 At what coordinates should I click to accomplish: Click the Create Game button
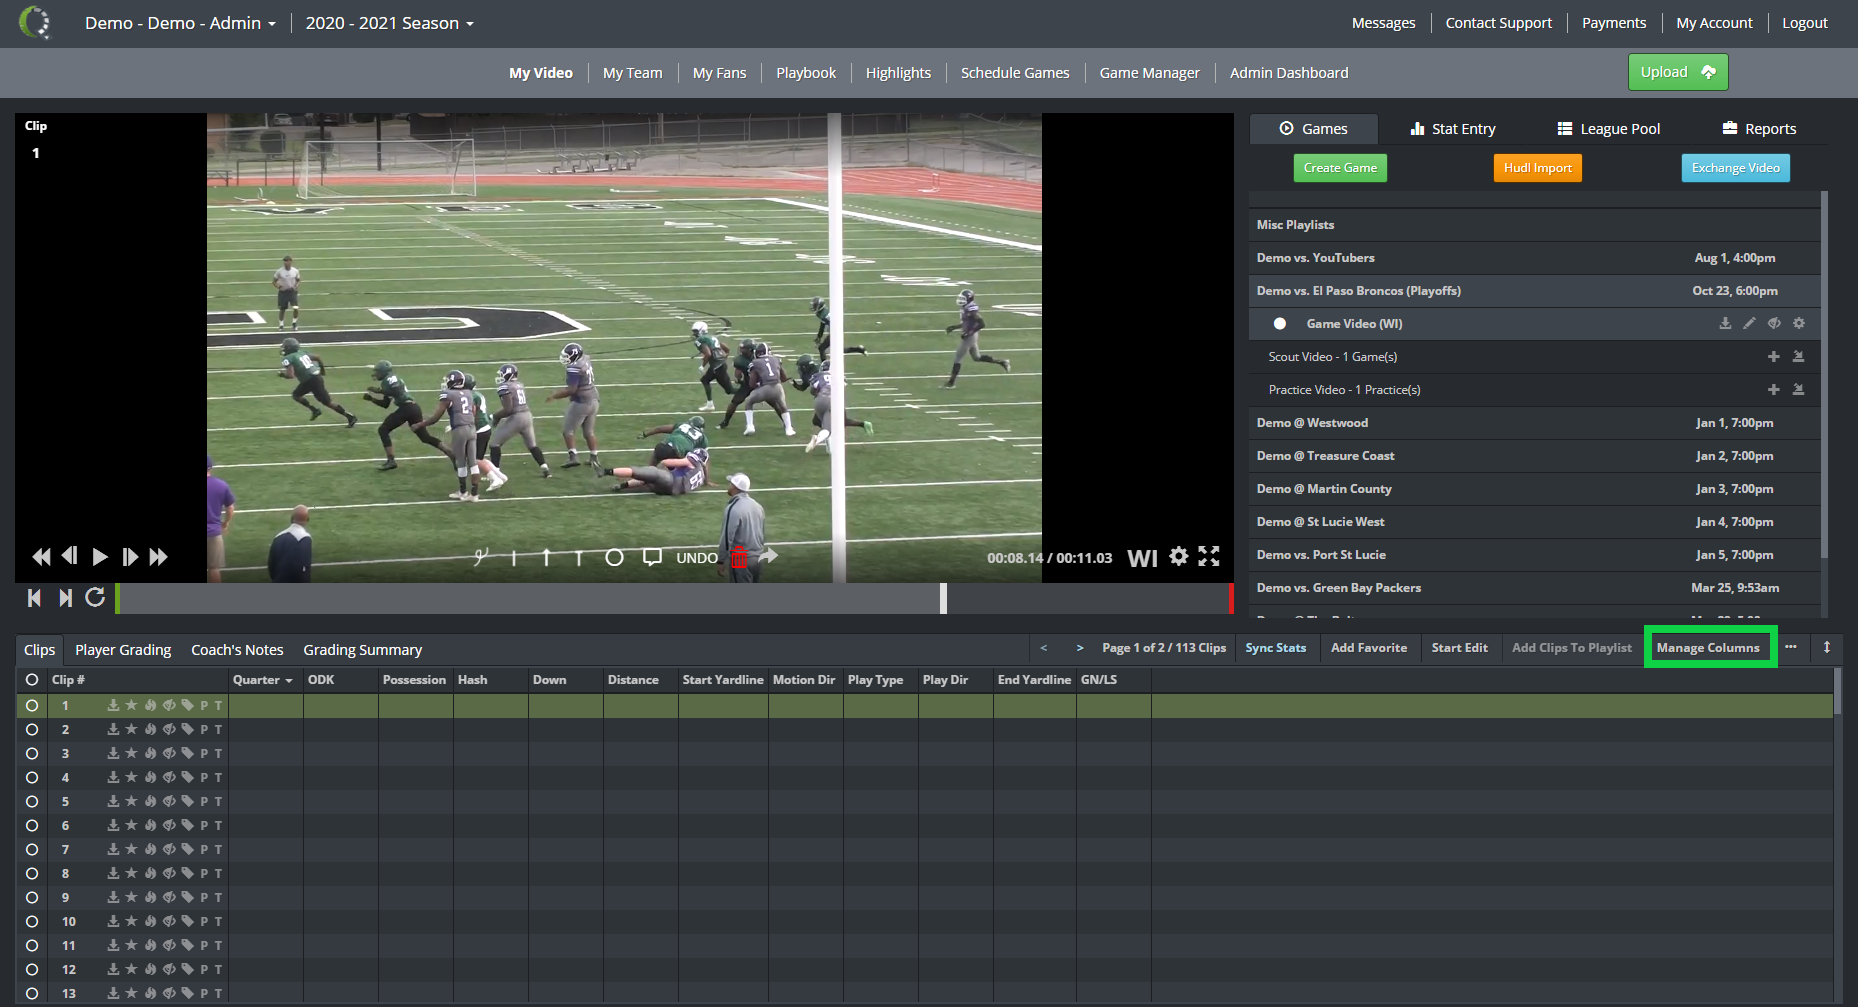point(1340,168)
